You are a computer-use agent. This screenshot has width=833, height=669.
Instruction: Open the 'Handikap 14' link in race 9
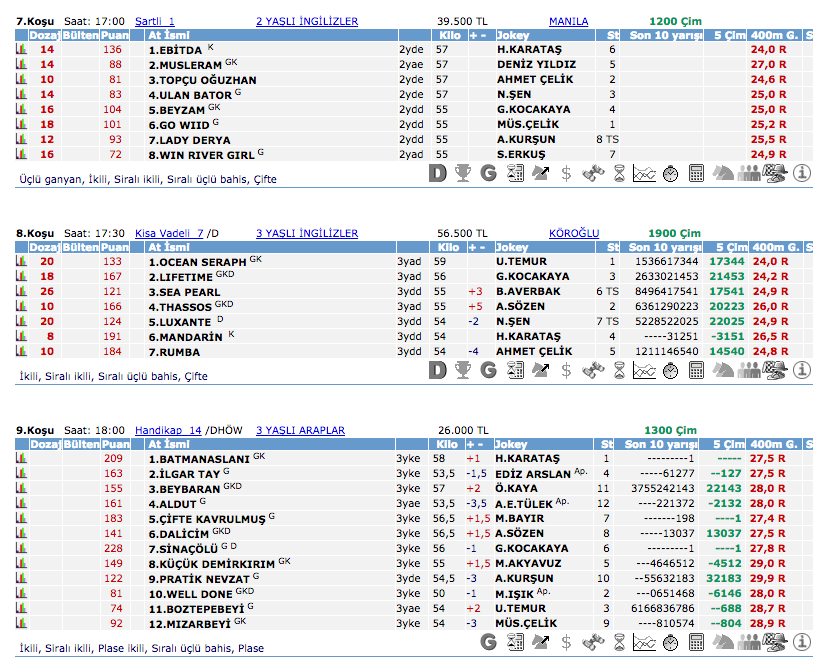168,430
